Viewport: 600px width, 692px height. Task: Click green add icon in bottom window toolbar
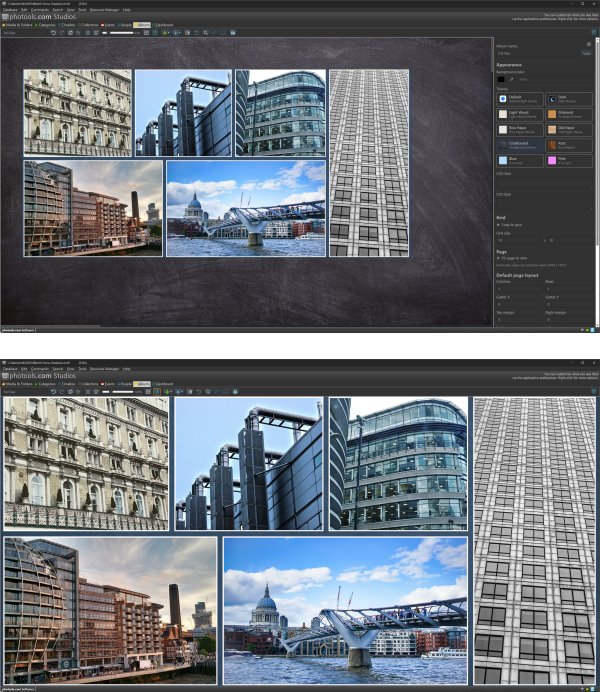[167, 391]
